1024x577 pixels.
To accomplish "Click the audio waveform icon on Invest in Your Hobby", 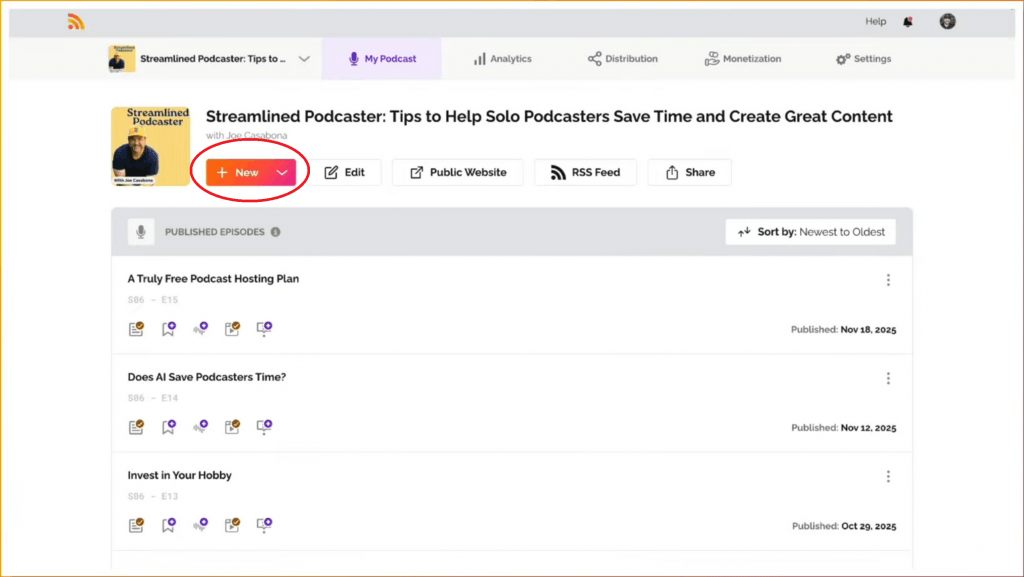I will [x=201, y=525].
